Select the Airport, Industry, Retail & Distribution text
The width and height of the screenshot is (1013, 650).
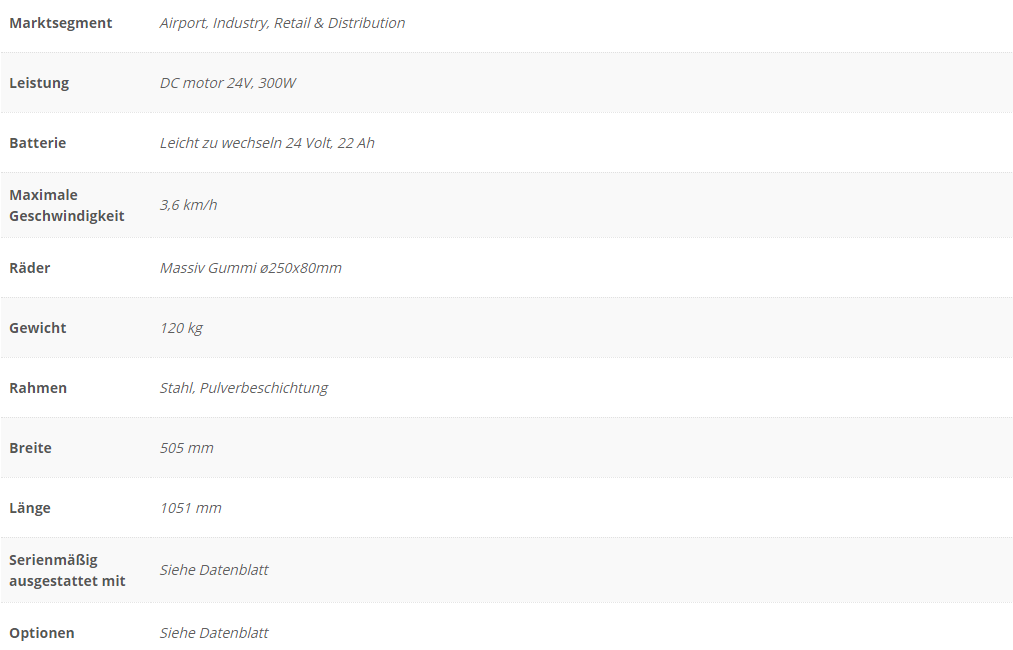tap(282, 23)
